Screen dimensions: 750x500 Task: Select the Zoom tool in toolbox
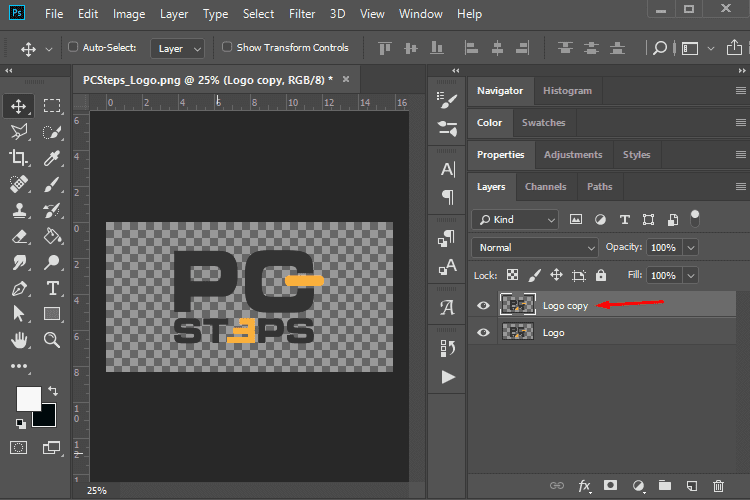click(x=52, y=340)
